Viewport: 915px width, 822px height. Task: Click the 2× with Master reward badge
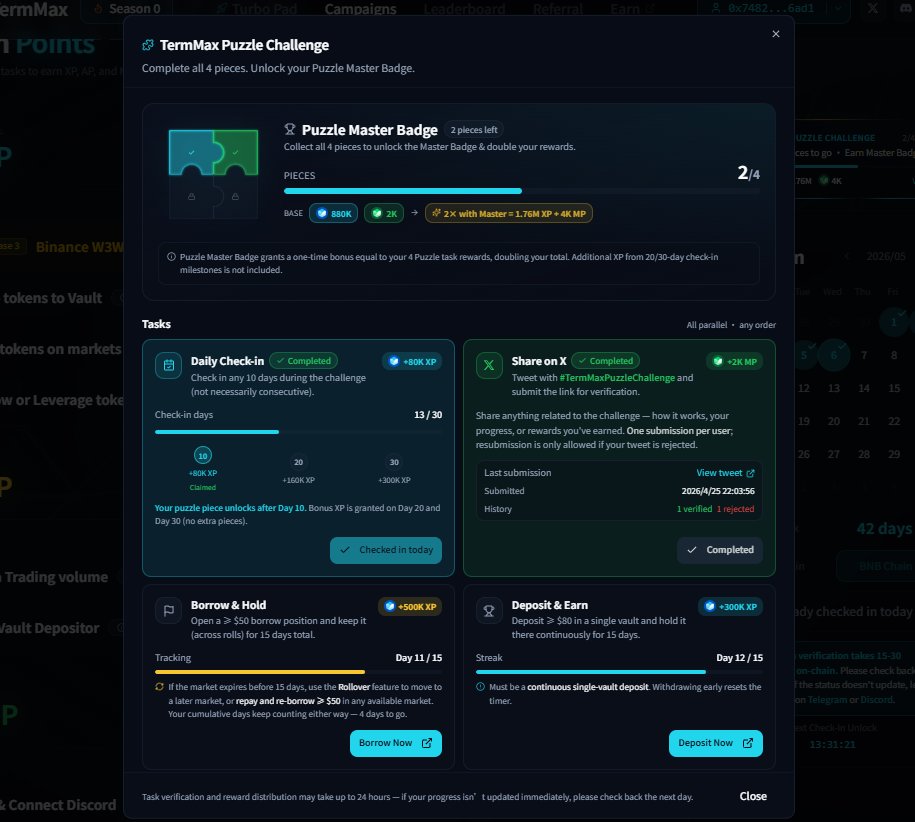509,214
